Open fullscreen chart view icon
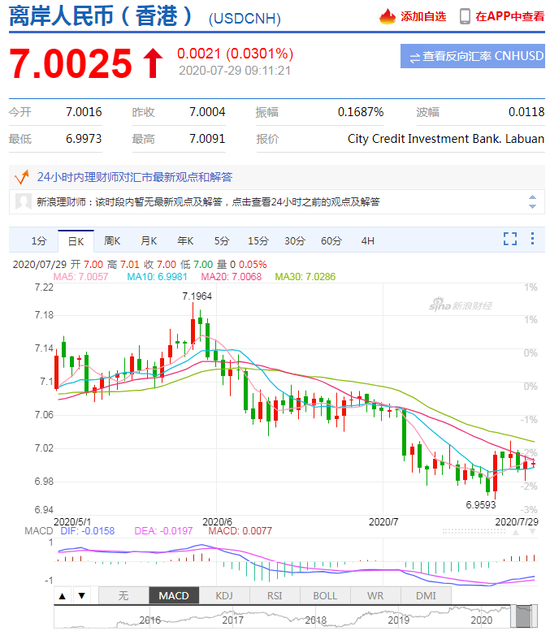Viewport: 550px width, 631px height. coord(510,239)
